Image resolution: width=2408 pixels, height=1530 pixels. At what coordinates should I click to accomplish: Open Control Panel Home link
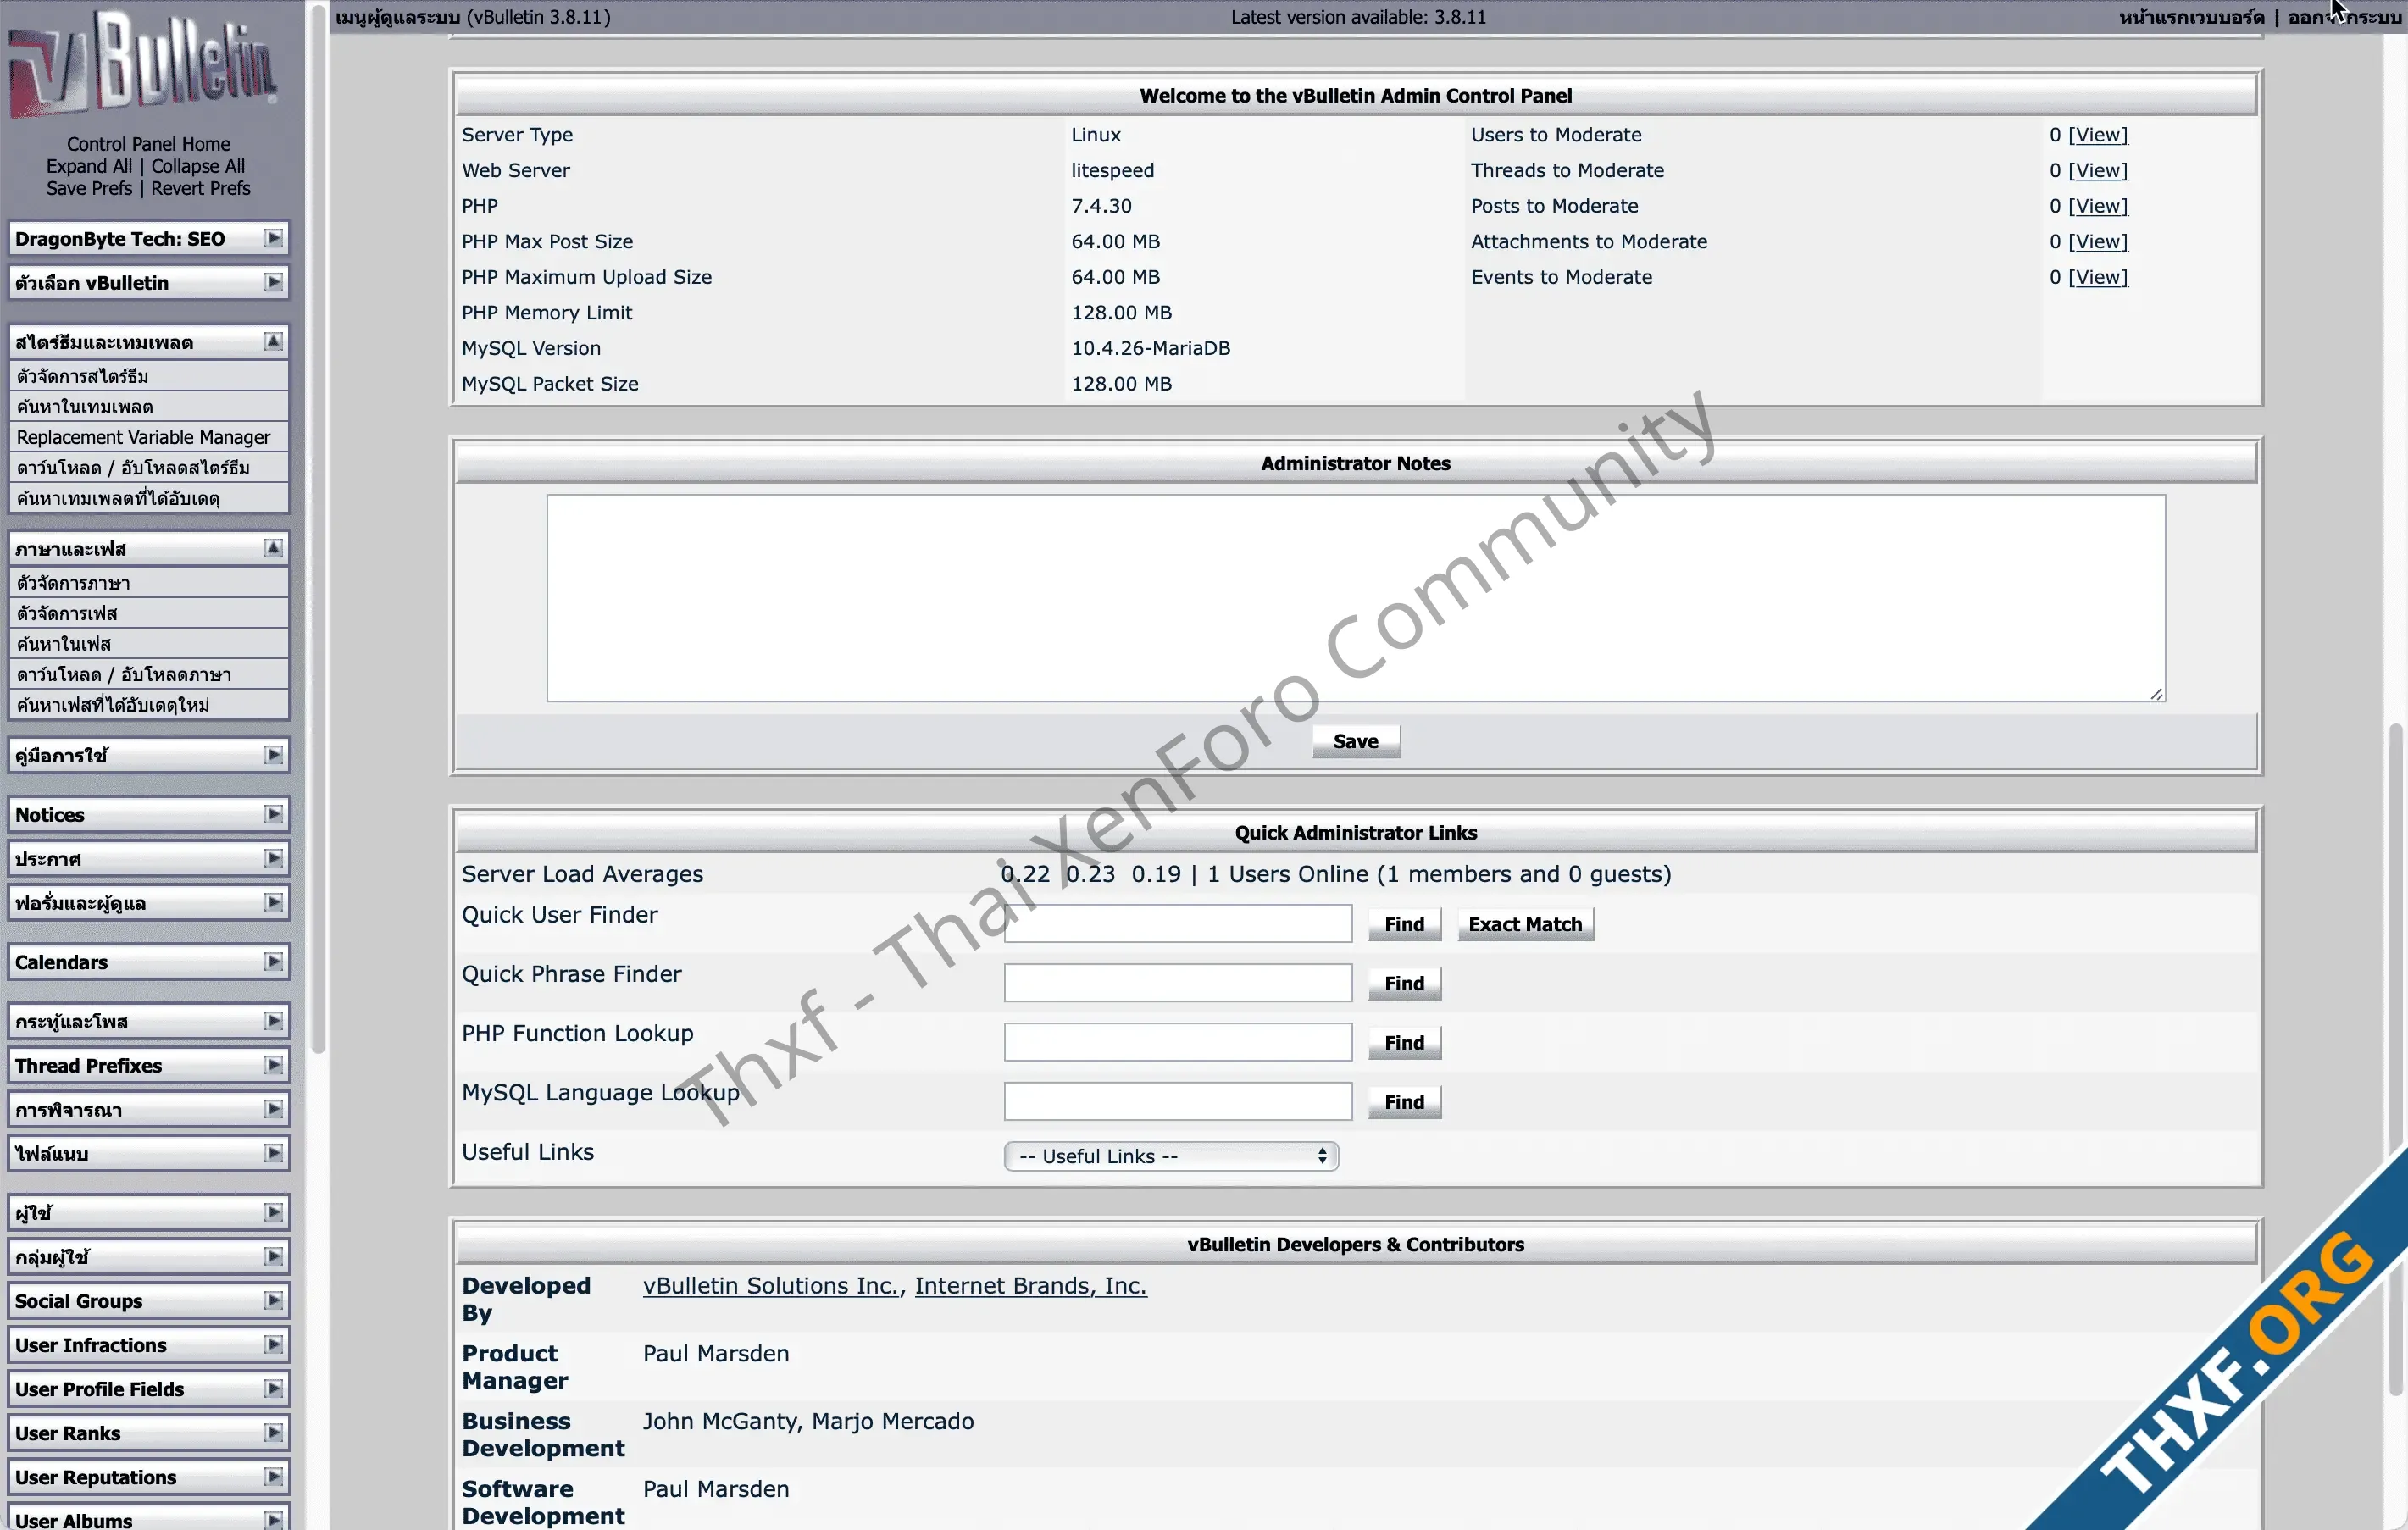148,144
